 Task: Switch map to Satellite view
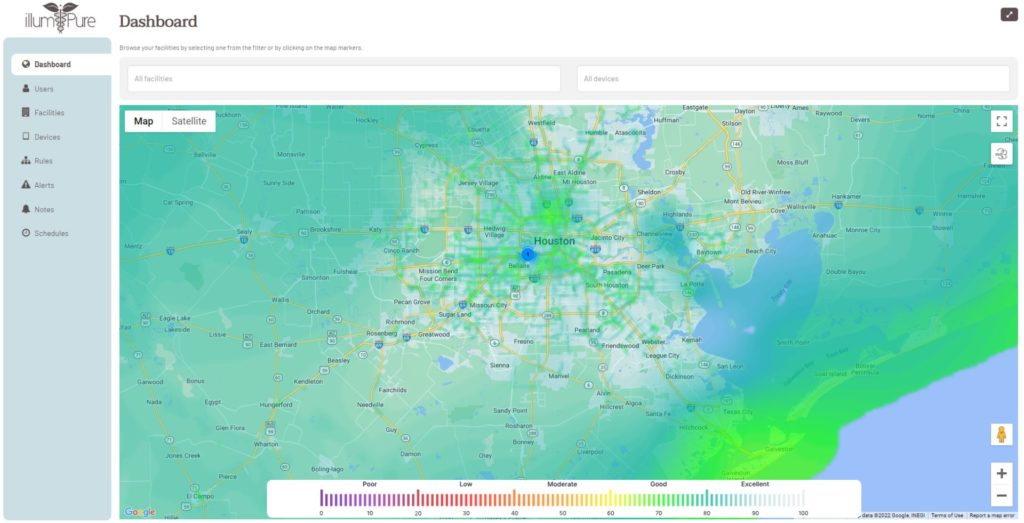189,121
